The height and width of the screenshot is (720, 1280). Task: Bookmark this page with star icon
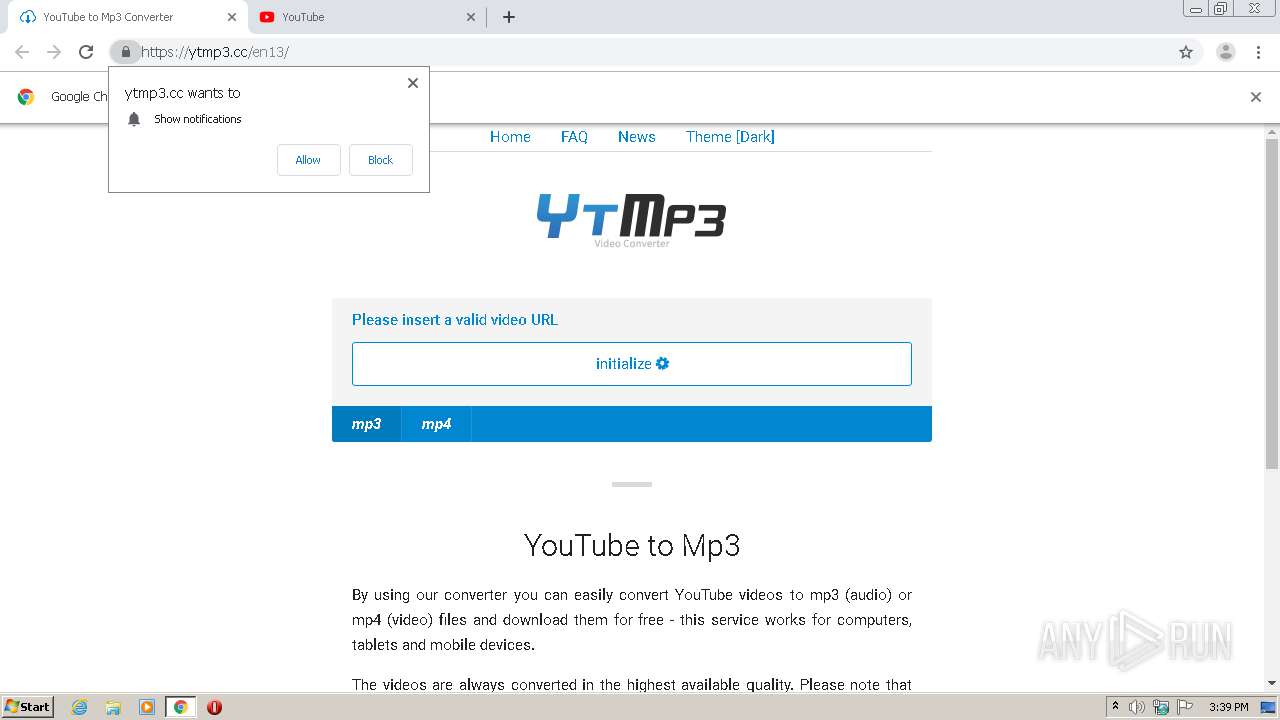1186,52
